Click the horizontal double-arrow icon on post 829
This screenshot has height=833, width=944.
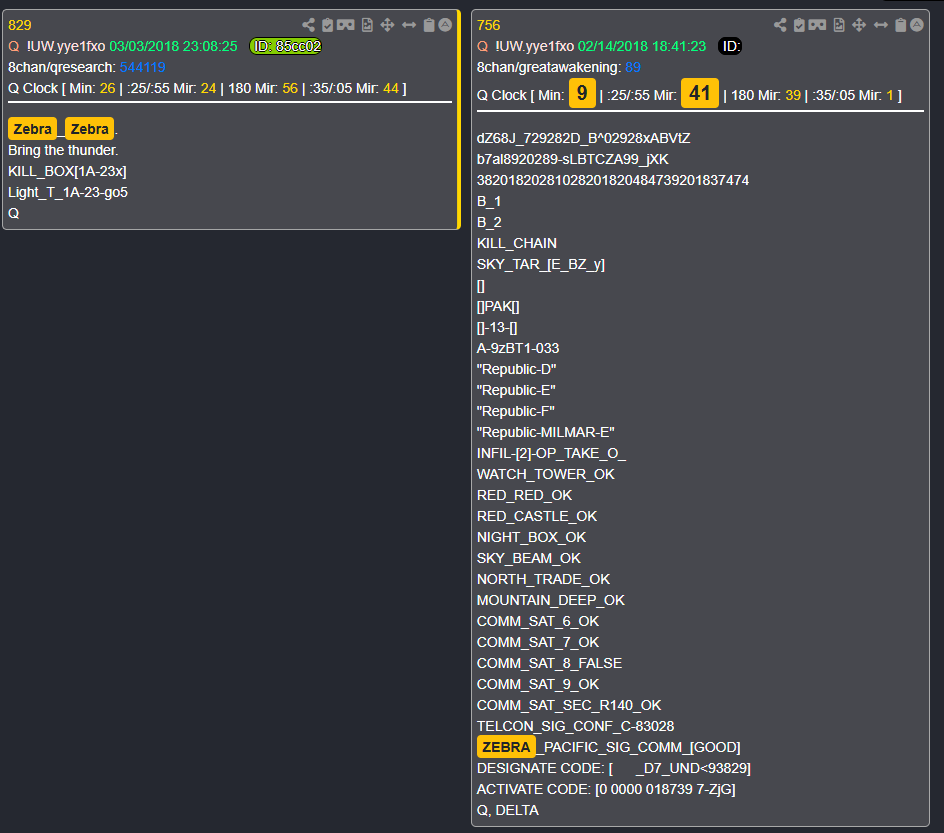409,25
